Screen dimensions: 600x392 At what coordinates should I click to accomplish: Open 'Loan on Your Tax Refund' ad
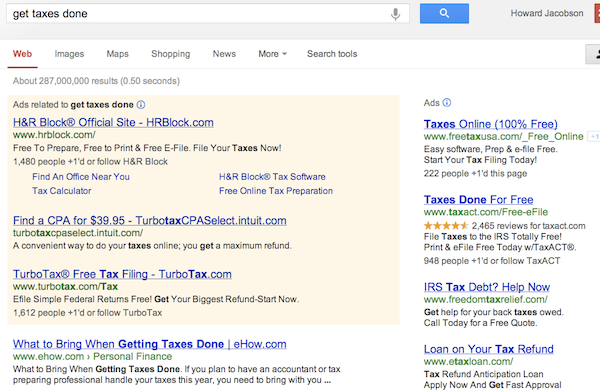[489, 349]
